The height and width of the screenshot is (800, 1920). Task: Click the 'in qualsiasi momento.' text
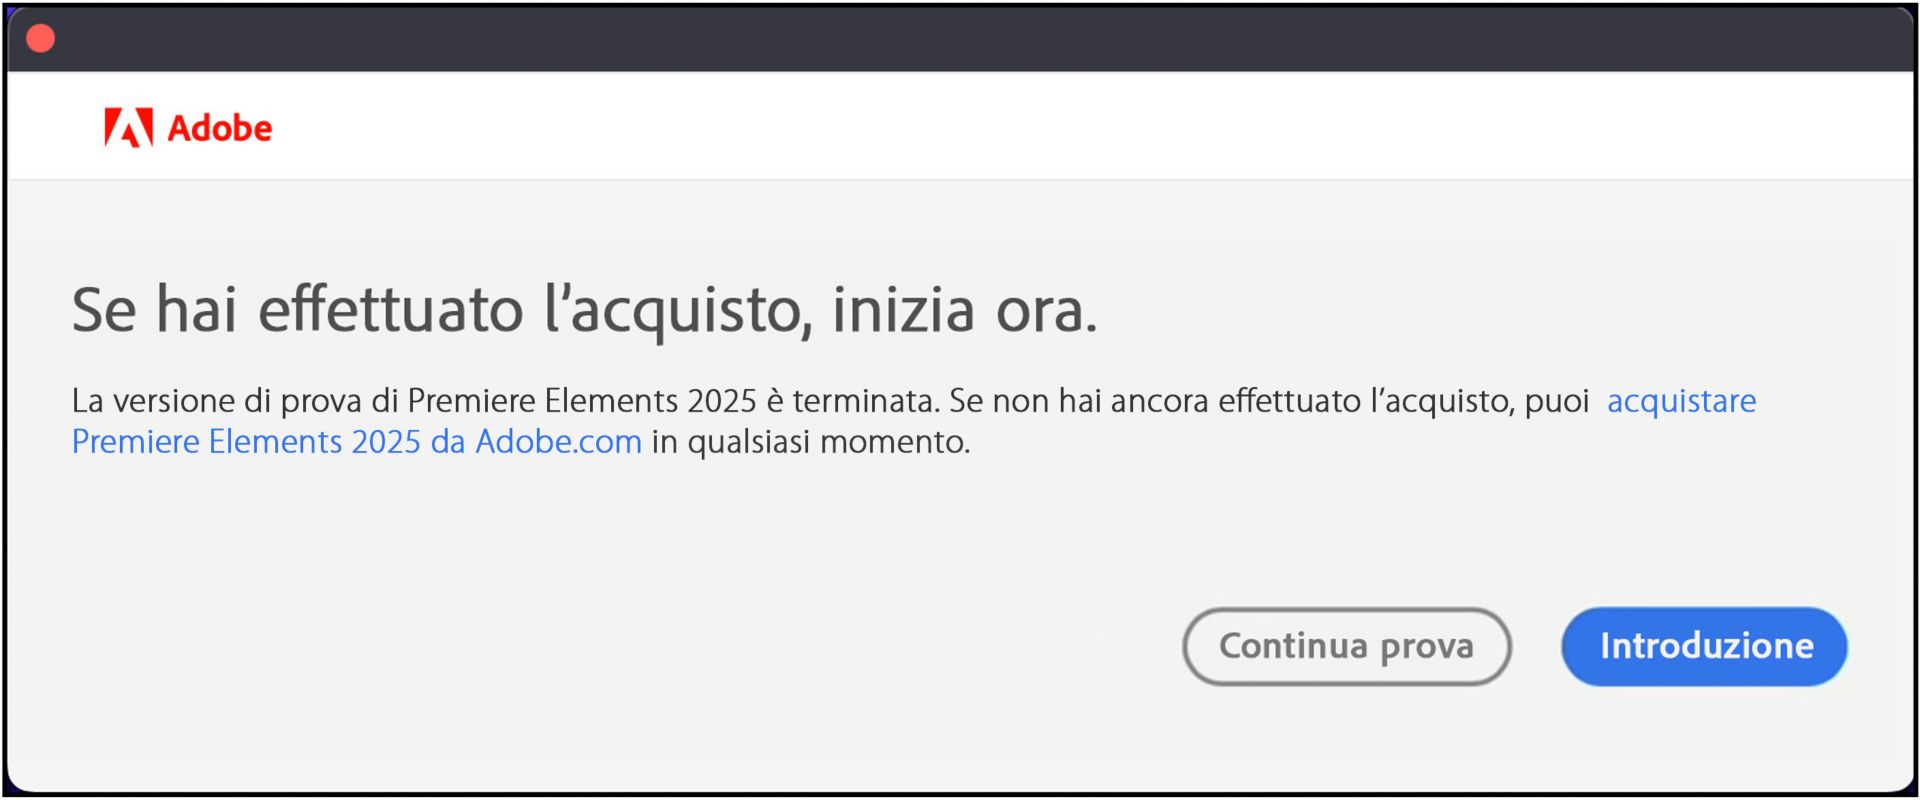tap(811, 442)
